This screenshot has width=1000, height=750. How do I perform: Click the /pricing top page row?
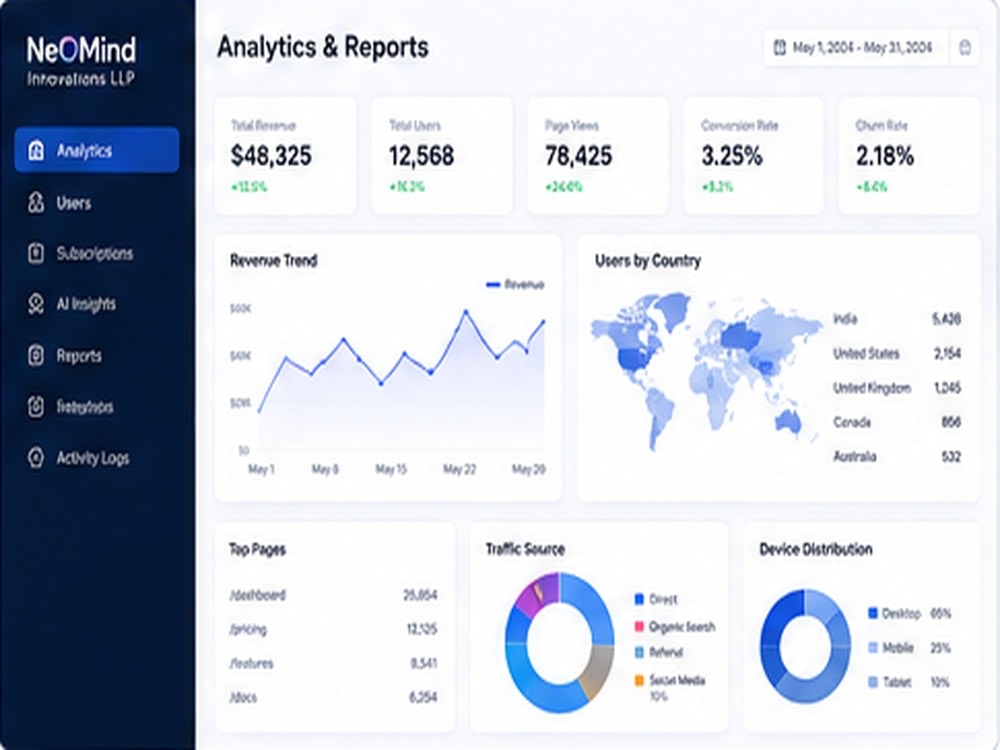tap(334, 629)
